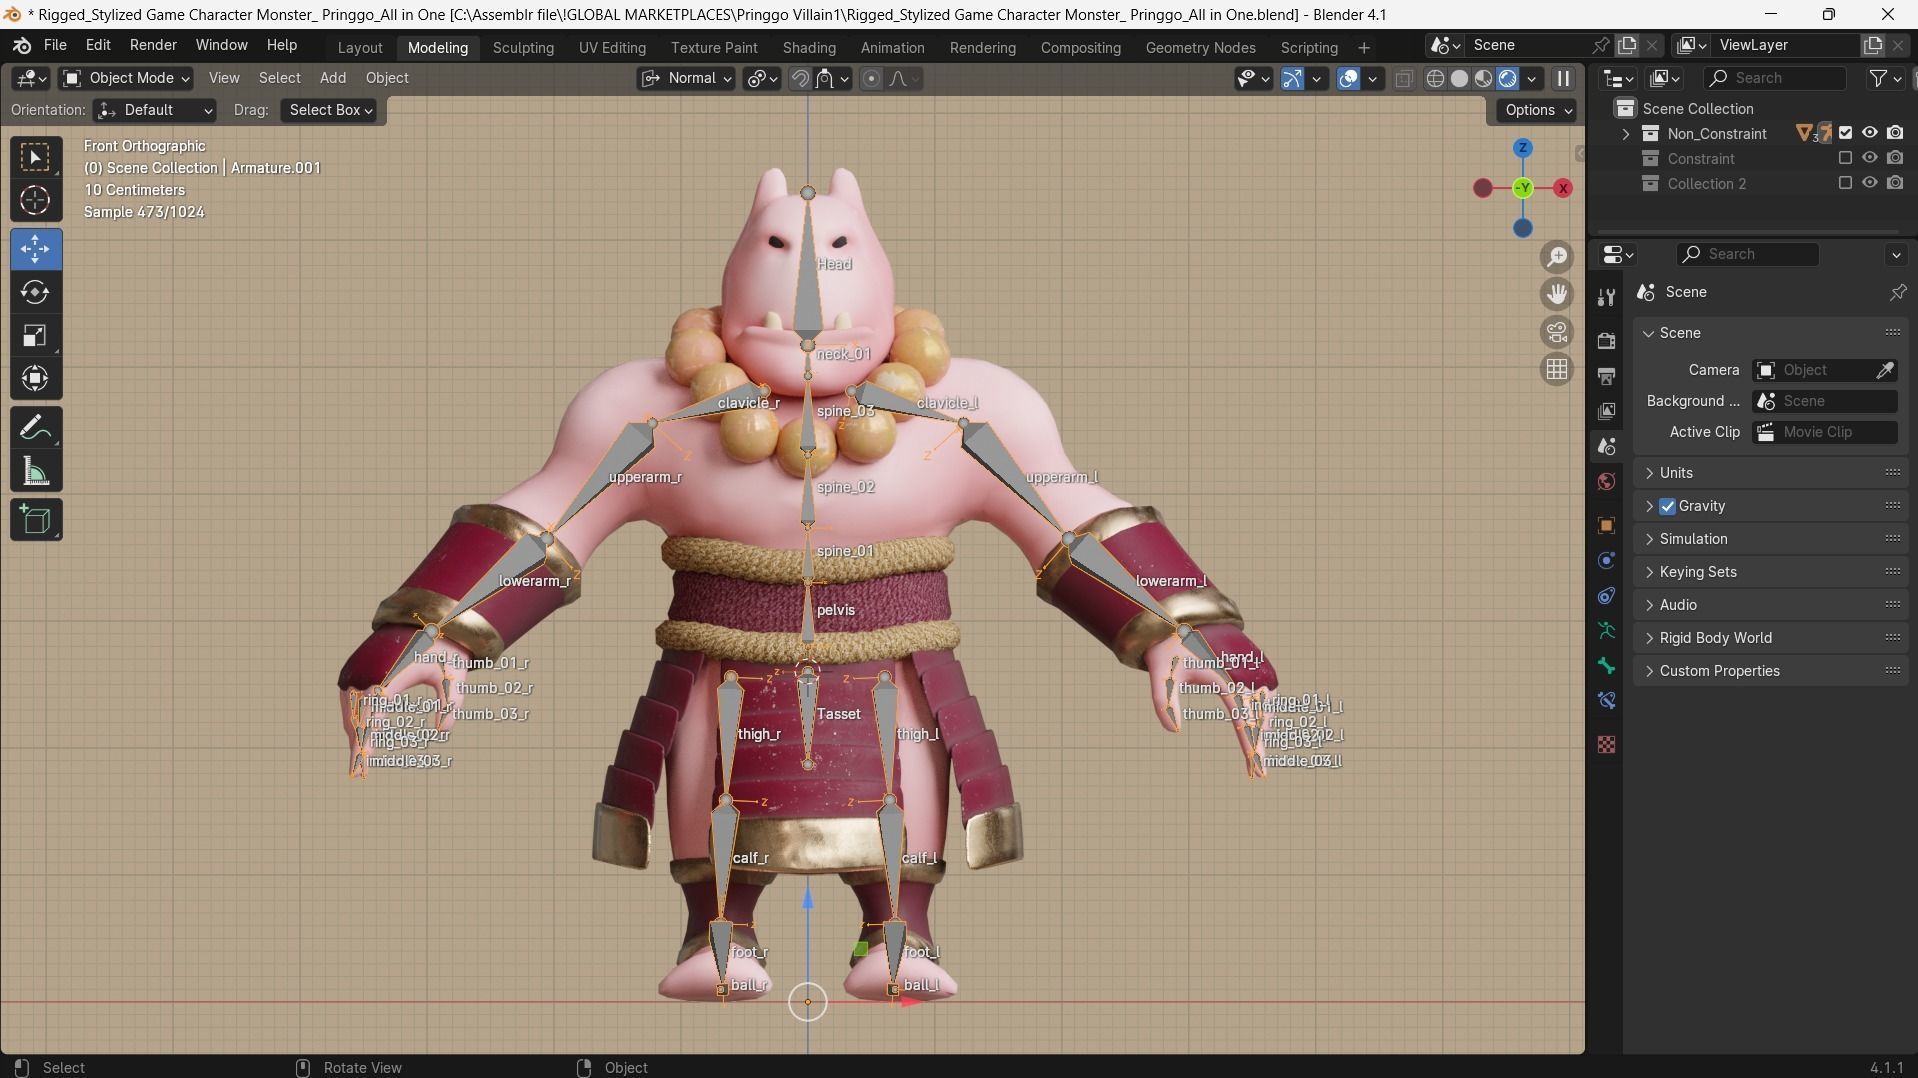Toggle viewport gizmos display
Viewport: 1918px width, 1078px height.
pos(1292,78)
